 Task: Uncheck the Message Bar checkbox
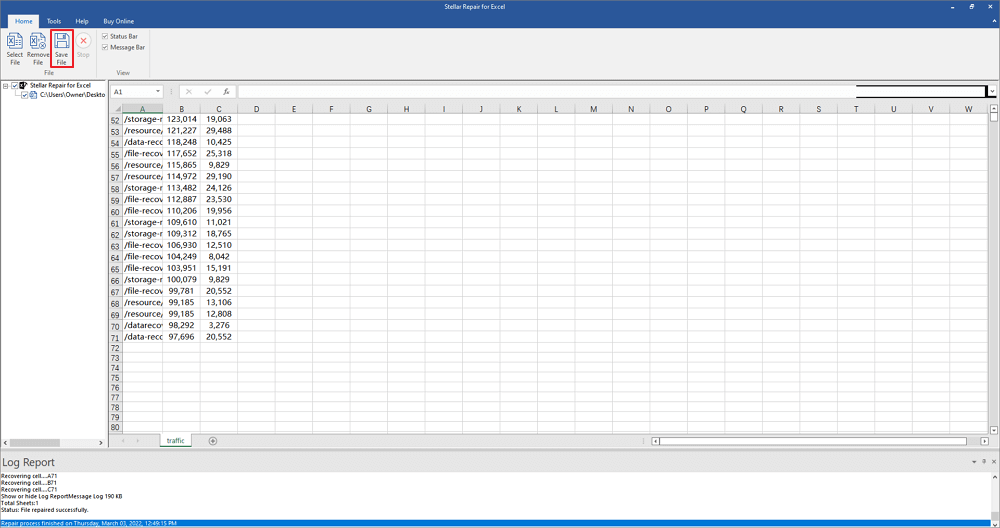[105, 47]
